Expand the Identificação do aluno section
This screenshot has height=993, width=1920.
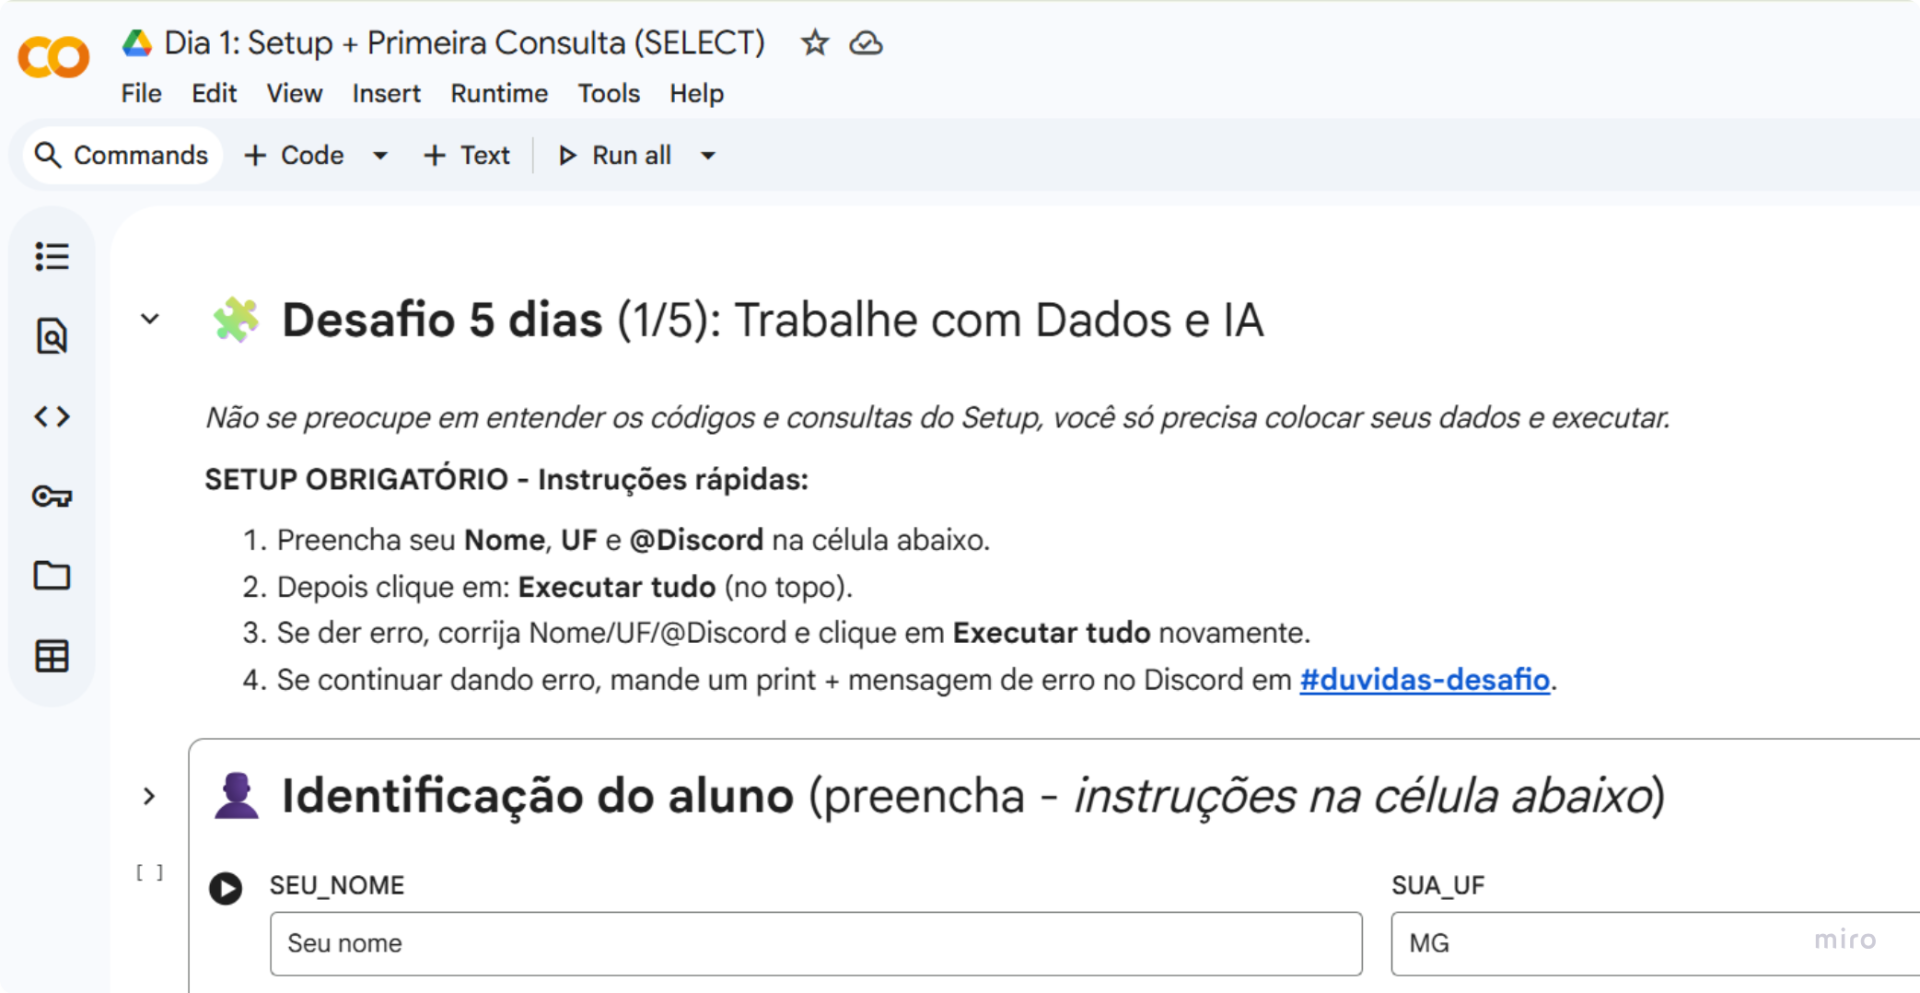150,797
